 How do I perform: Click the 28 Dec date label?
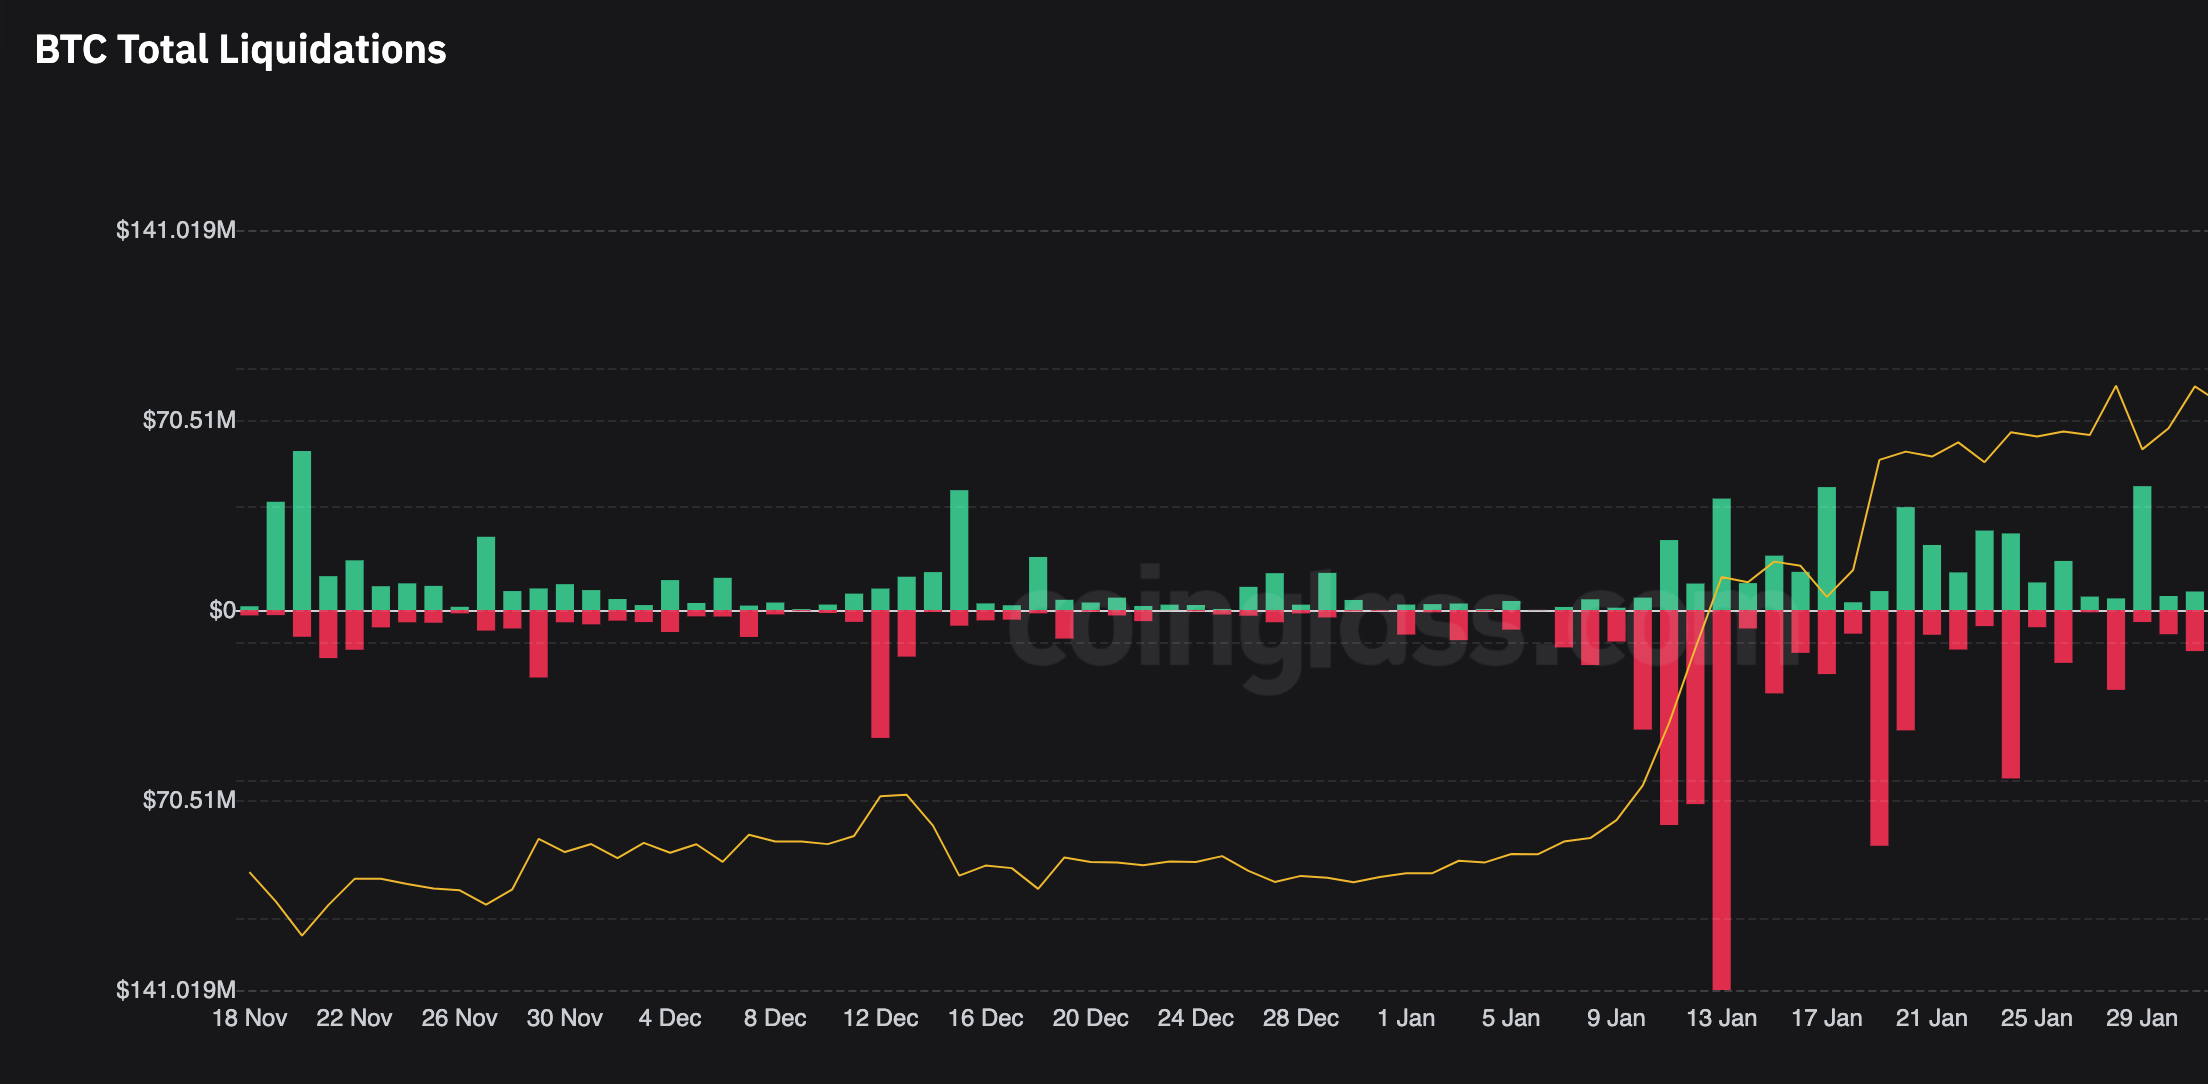coord(1300,1018)
